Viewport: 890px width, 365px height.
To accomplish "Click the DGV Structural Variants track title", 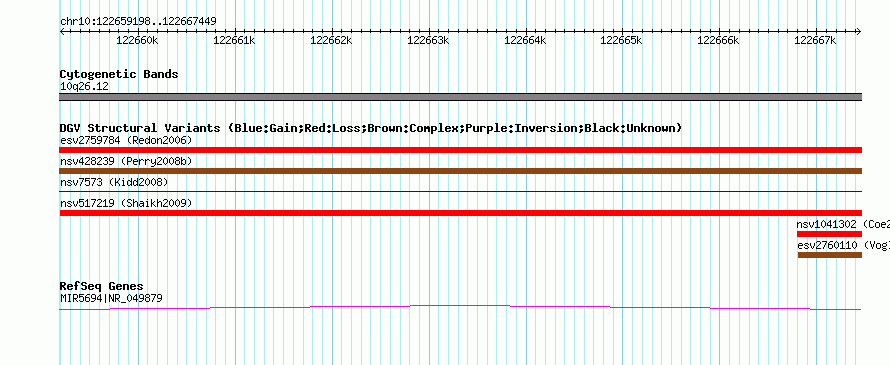I will tap(371, 128).
